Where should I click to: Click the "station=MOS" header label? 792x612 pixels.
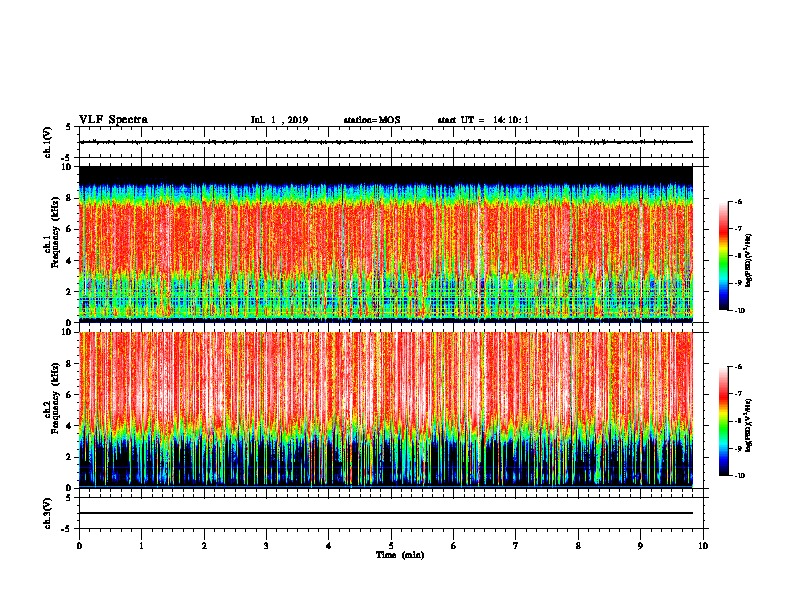(x=372, y=120)
